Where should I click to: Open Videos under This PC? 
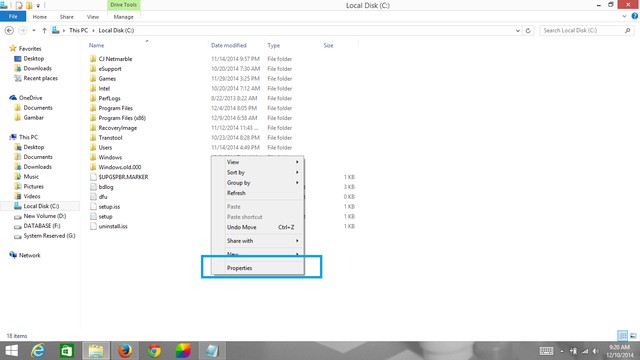pos(32,196)
